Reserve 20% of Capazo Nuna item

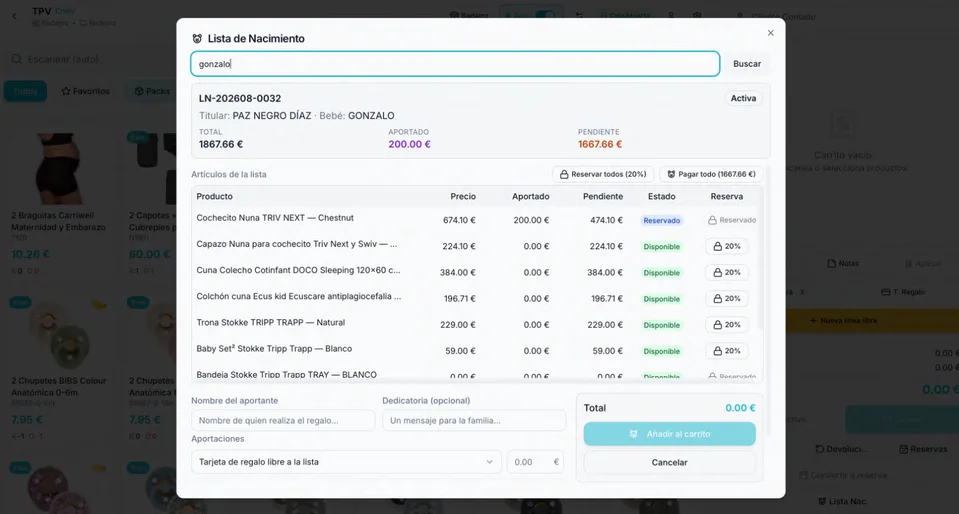pyautogui.click(x=727, y=247)
